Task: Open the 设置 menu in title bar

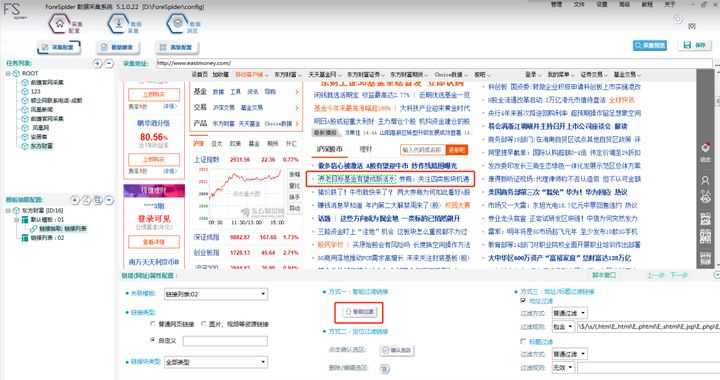Action: (x=602, y=4)
